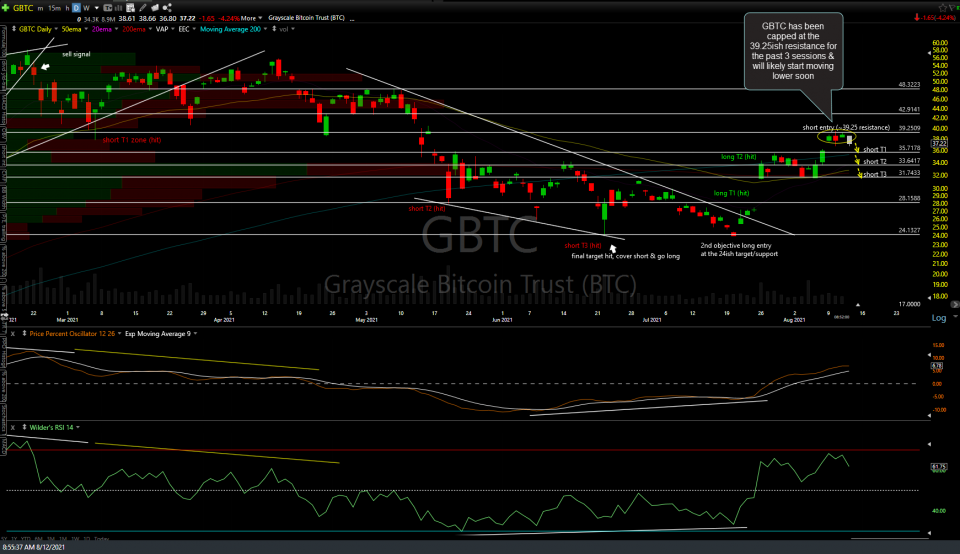This screenshot has width=960, height=554.
Task: Toggle the Log scale setting
Action: pyautogui.click(x=939, y=318)
